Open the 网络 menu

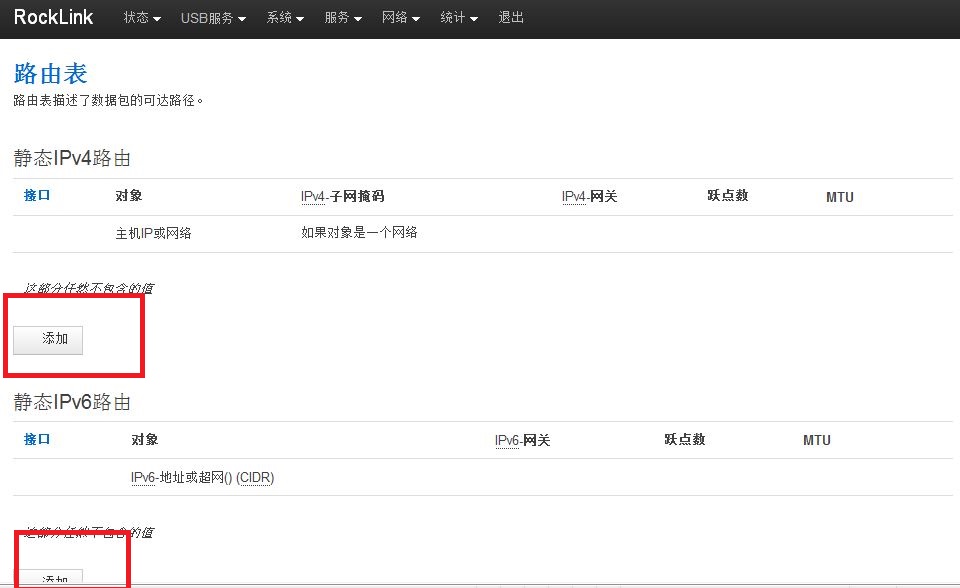coord(401,18)
